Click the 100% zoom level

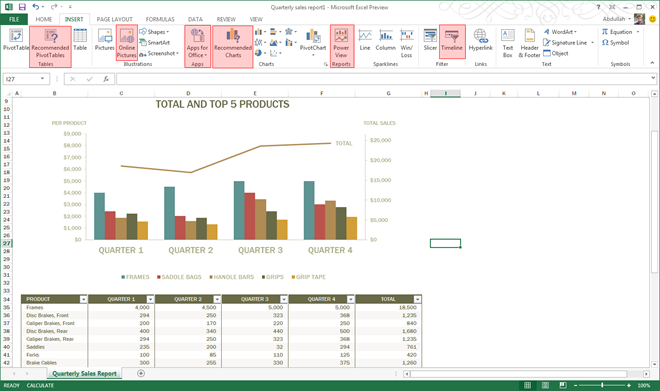point(644,385)
